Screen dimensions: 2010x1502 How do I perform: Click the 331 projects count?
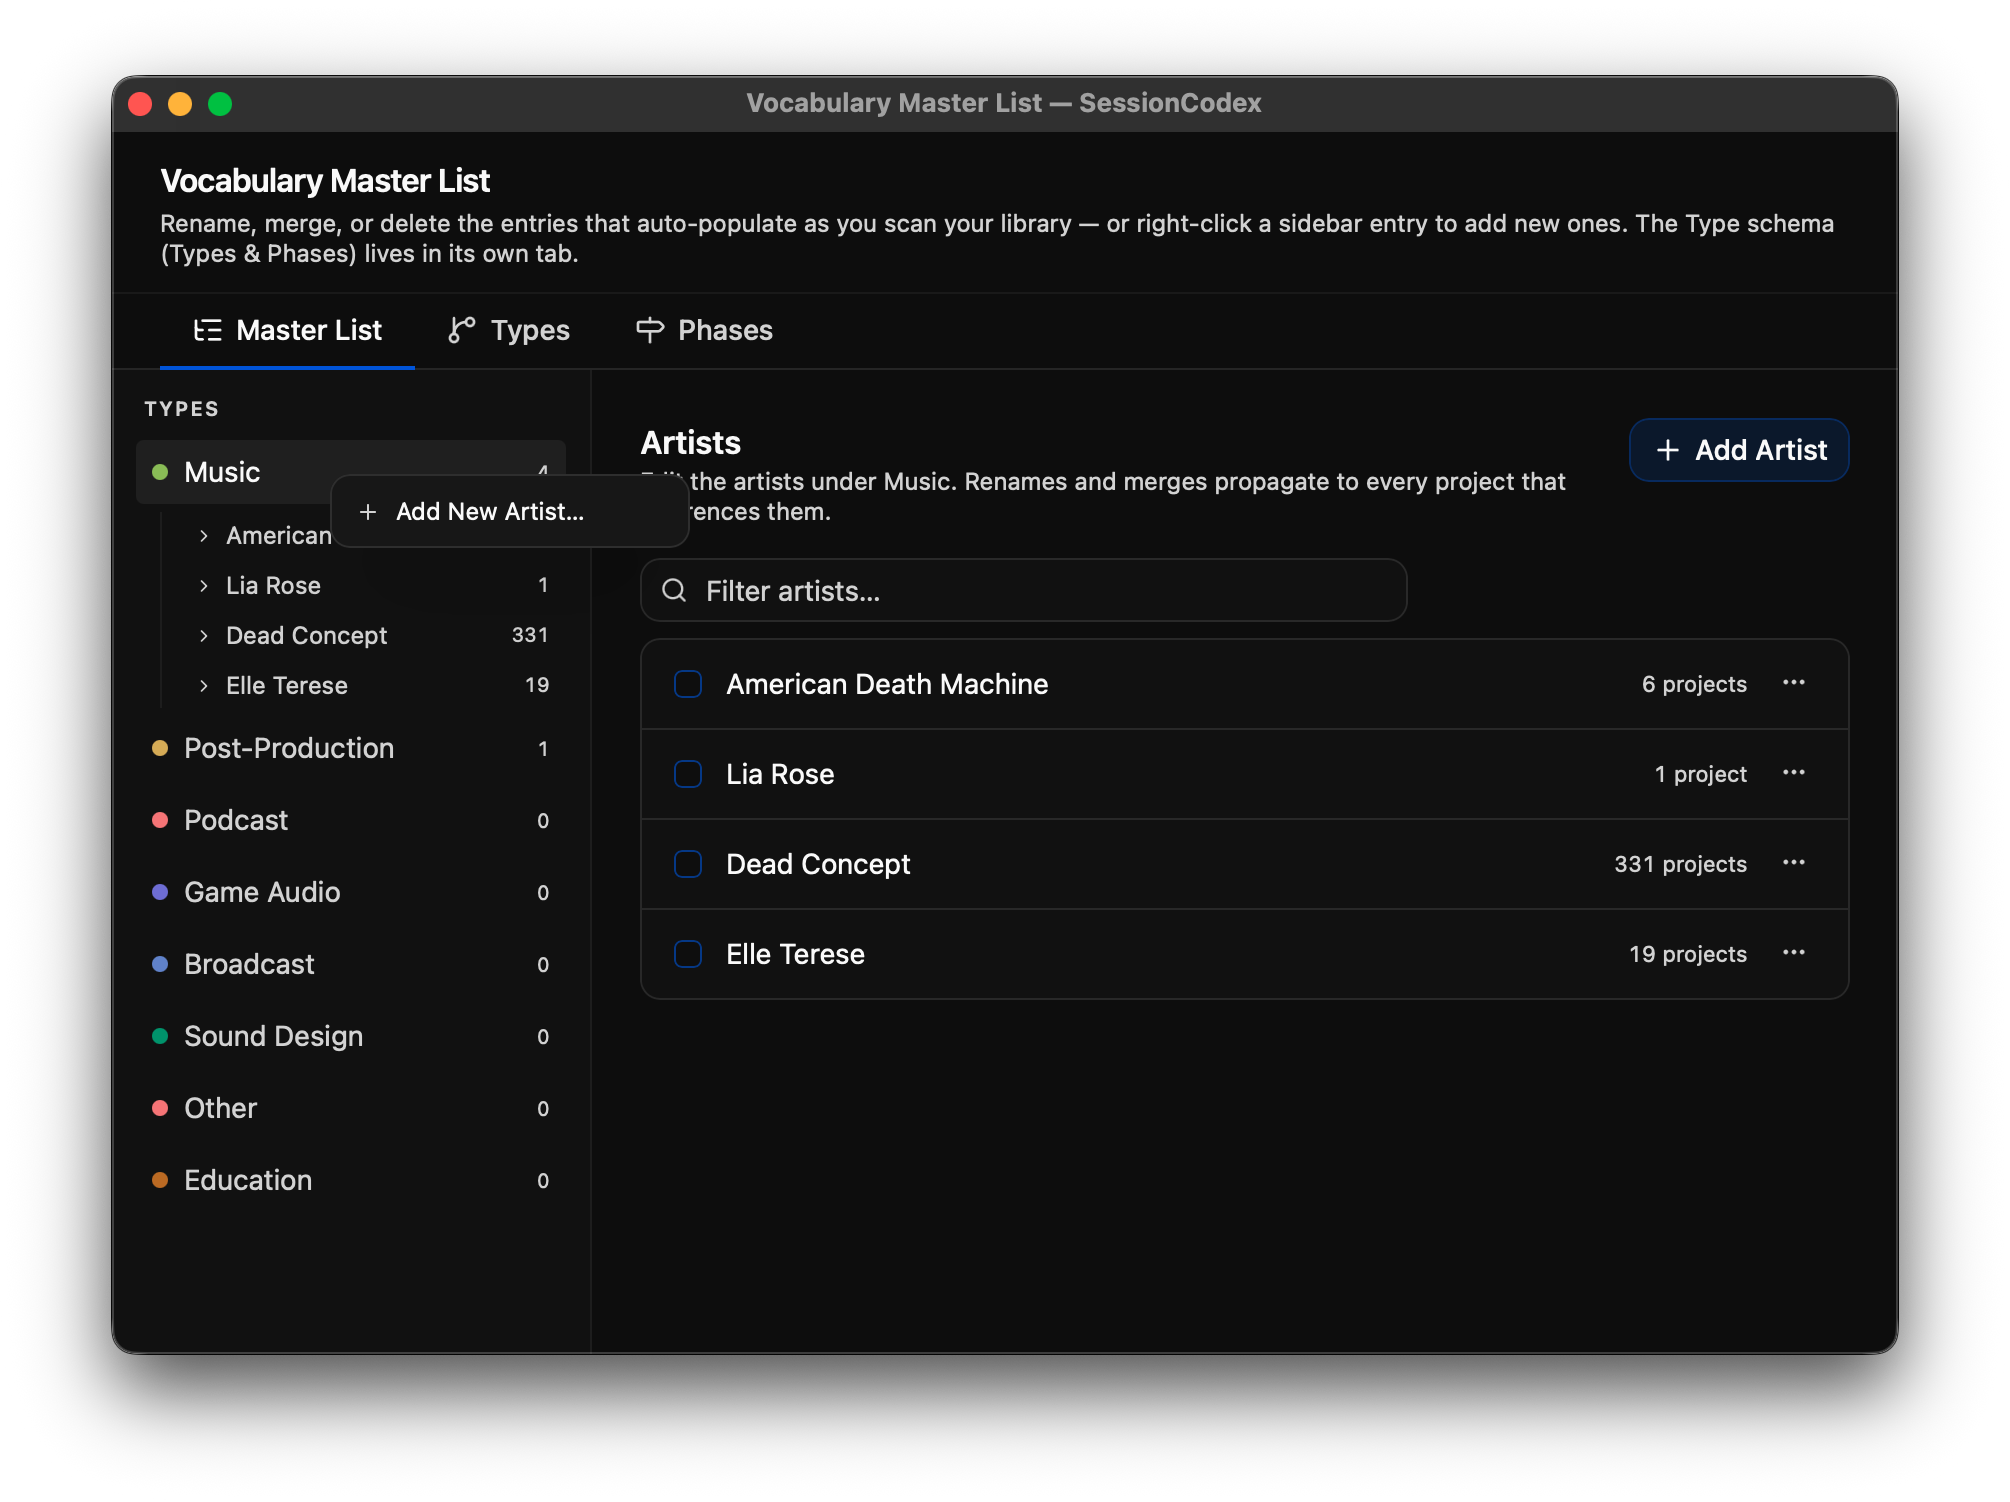click(x=1680, y=864)
